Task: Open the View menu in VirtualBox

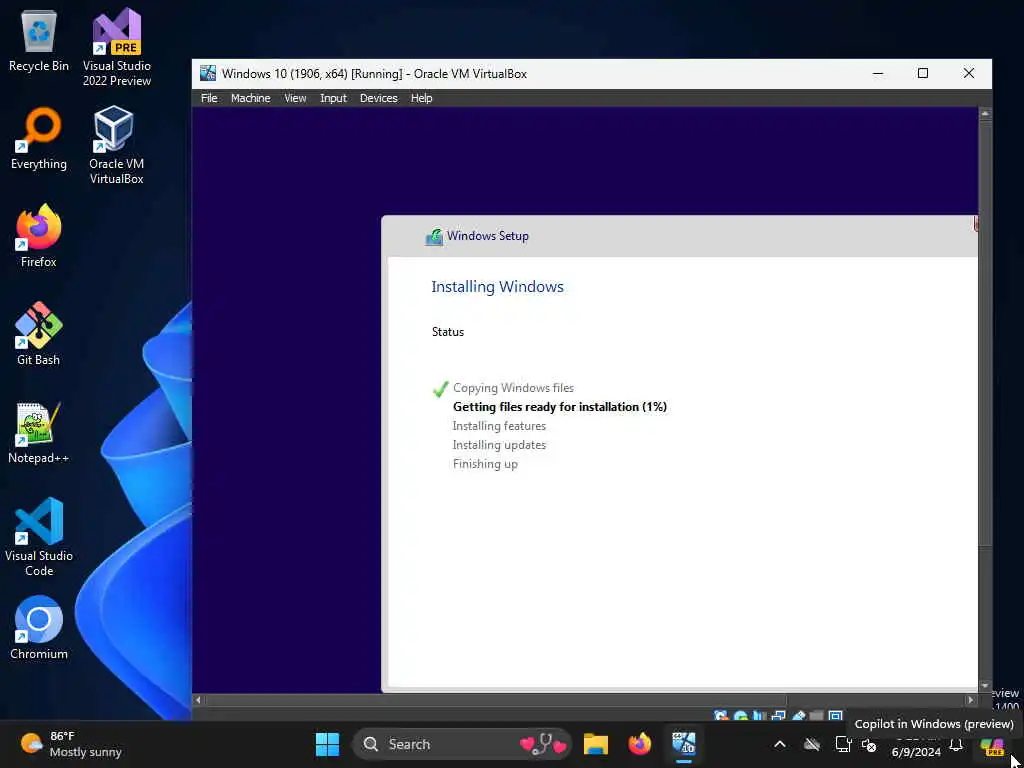Action: point(295,98)
